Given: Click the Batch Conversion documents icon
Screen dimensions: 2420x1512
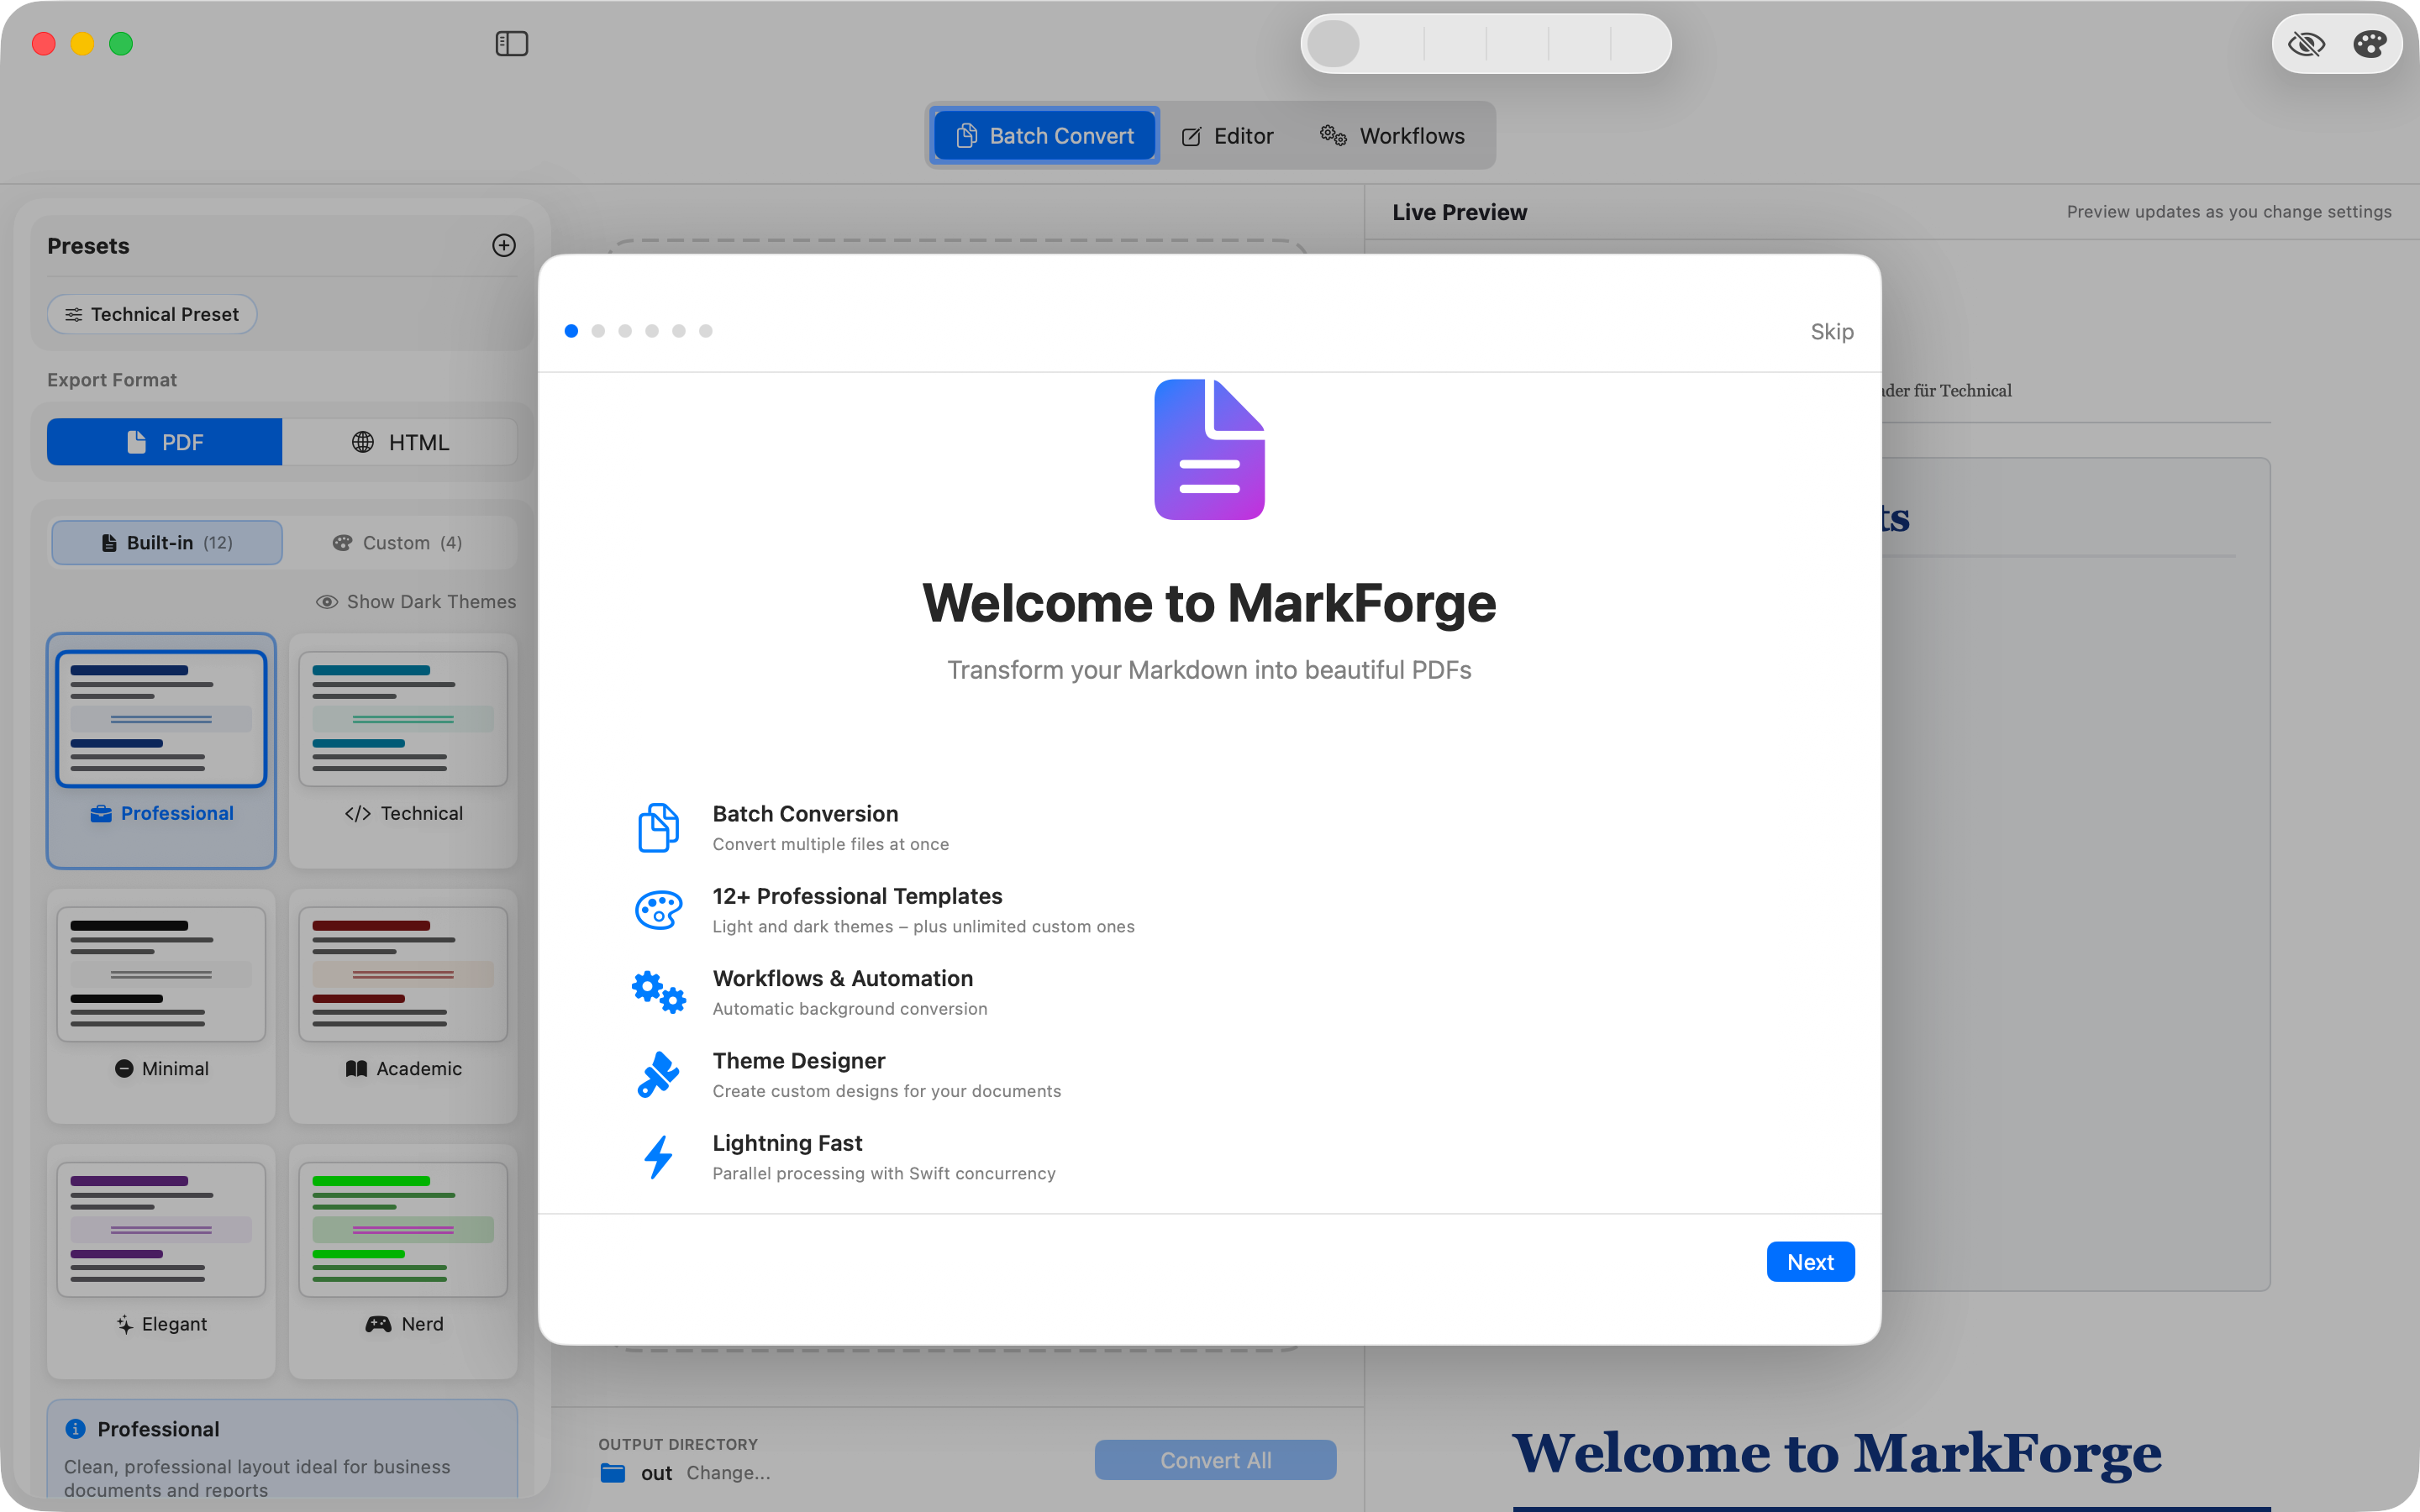Looking at the screenshot, I should pyautogui.click(x=658, y=828).
